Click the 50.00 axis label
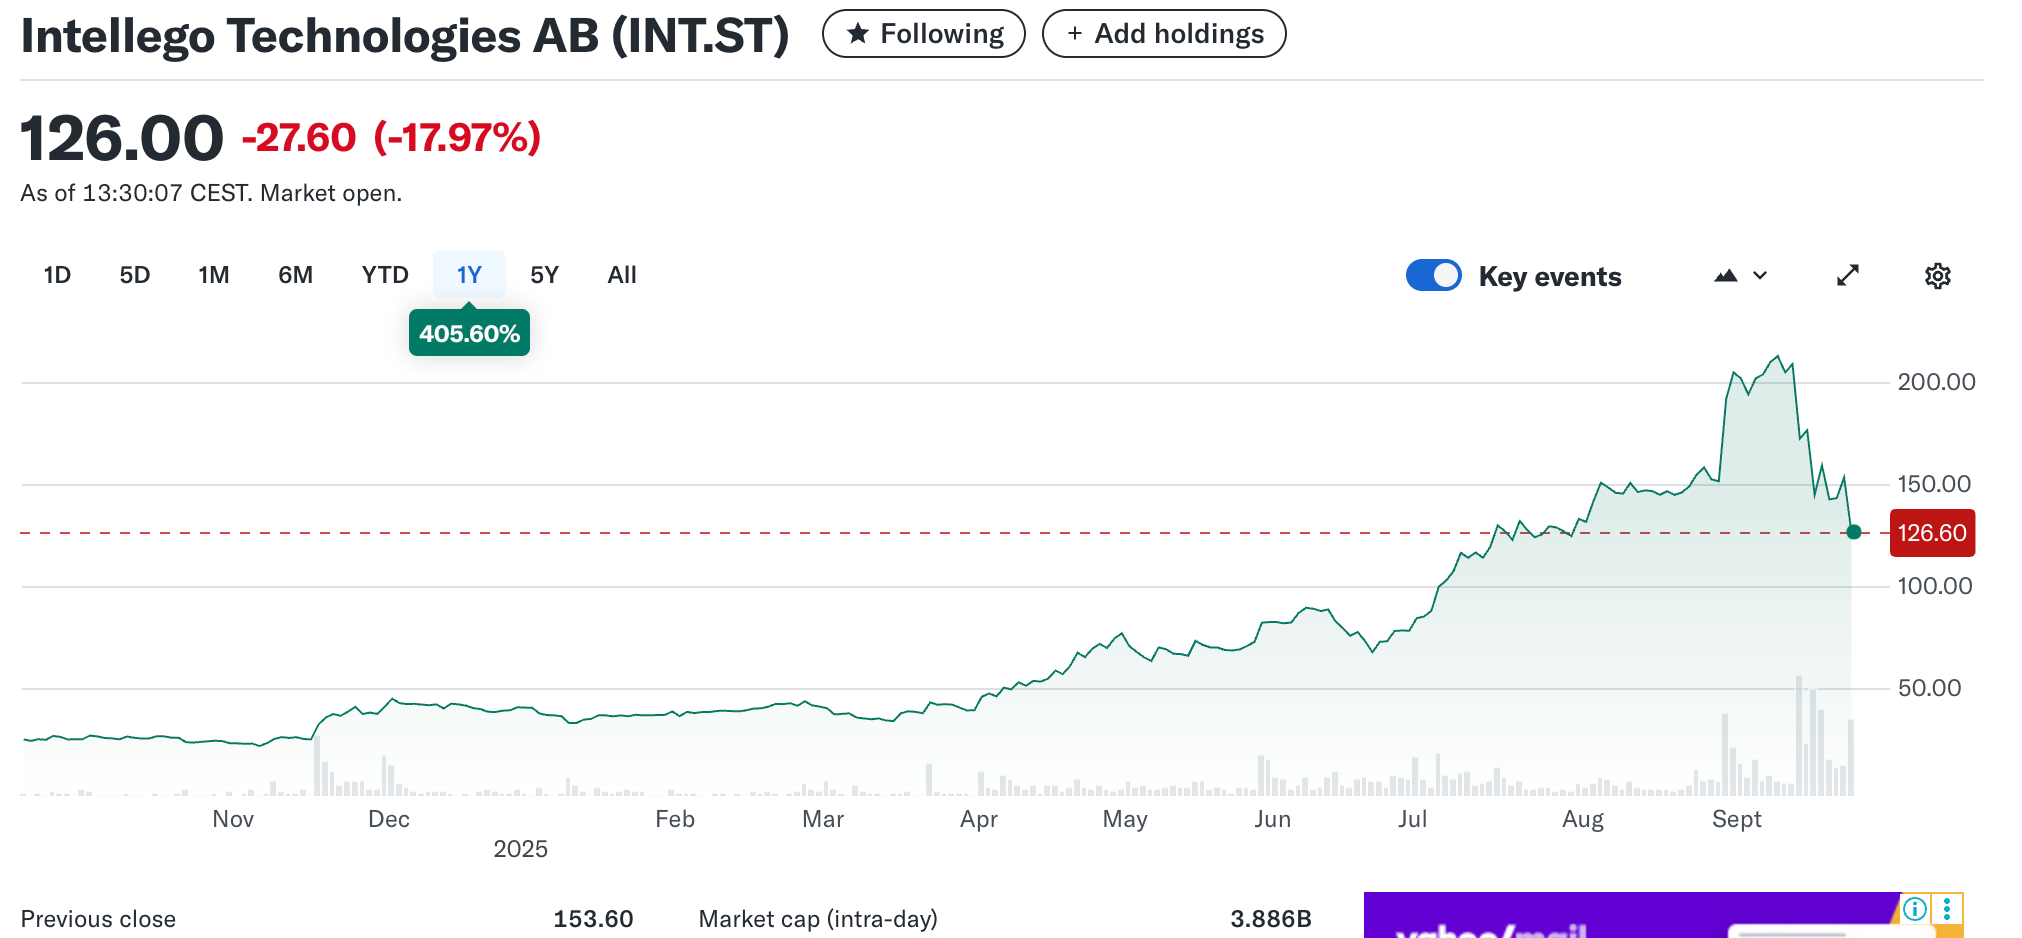2022x938 pixels. 1929,688
